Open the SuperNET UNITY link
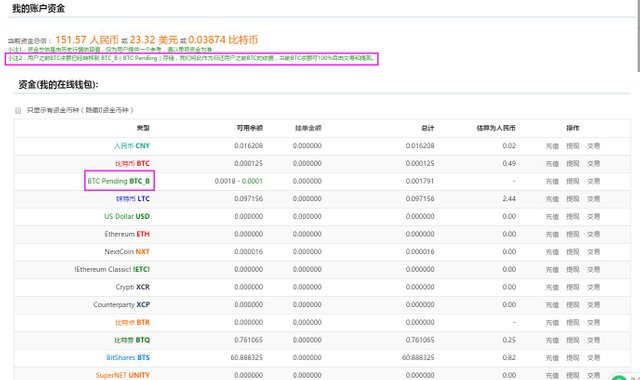The width and height of the screenshot is (640, 380). point(122,375)
